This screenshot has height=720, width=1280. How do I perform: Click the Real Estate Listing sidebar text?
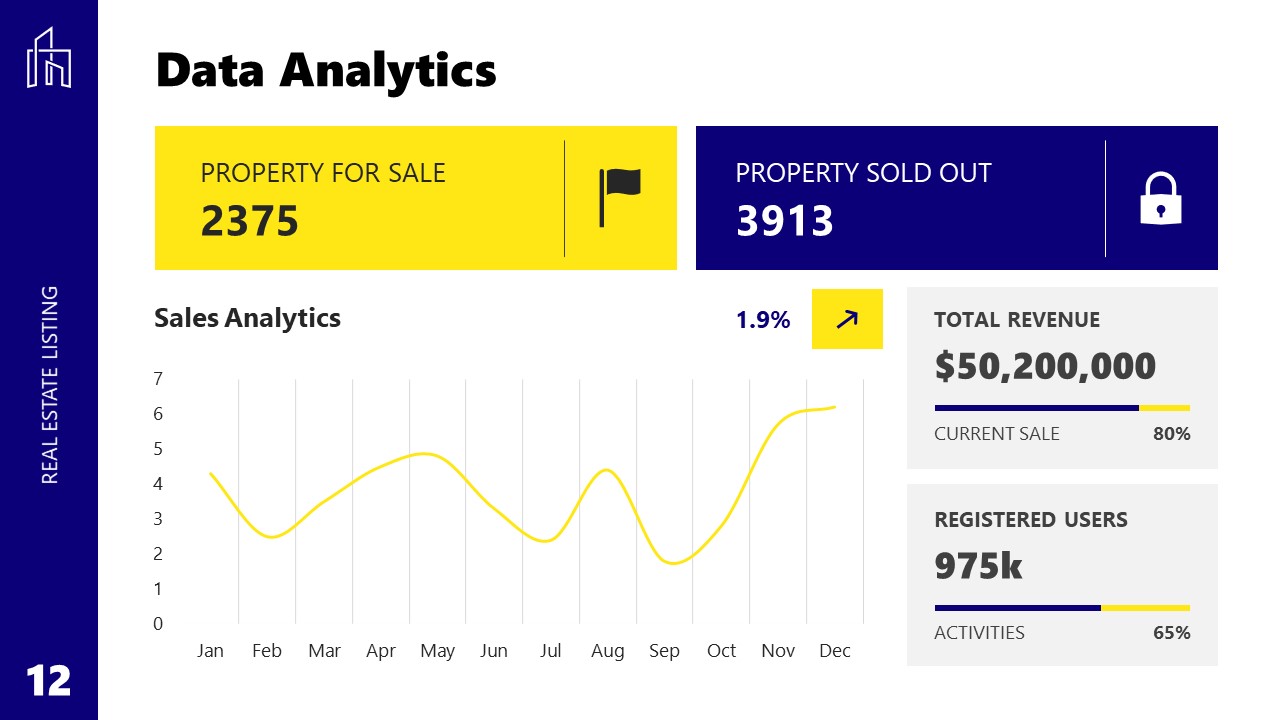pyautogui.click(x=50, y=385)
